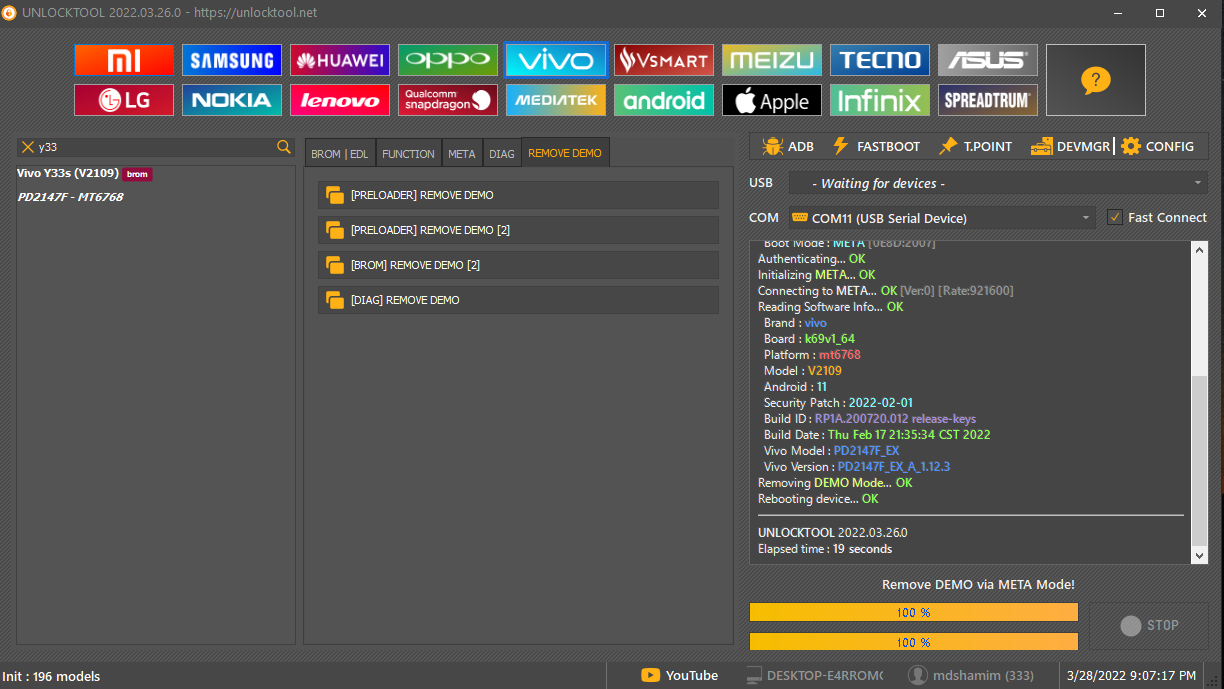The width and height of the screenshot is (1224, 689).
Task: Select the Android logo tile
Action: [664, 100]
